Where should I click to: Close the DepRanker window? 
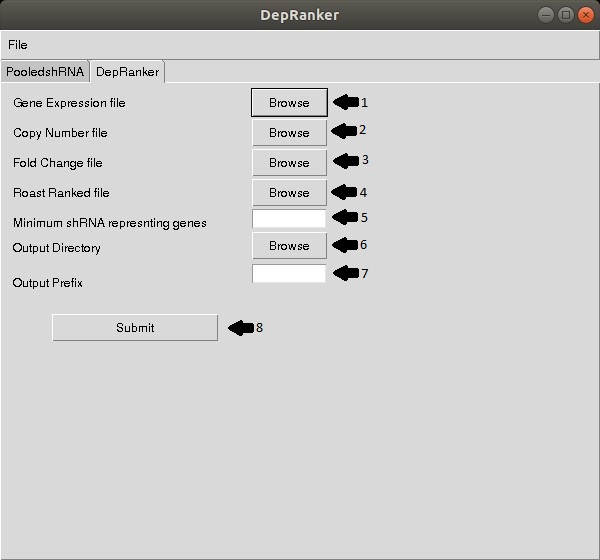(585, 15)
